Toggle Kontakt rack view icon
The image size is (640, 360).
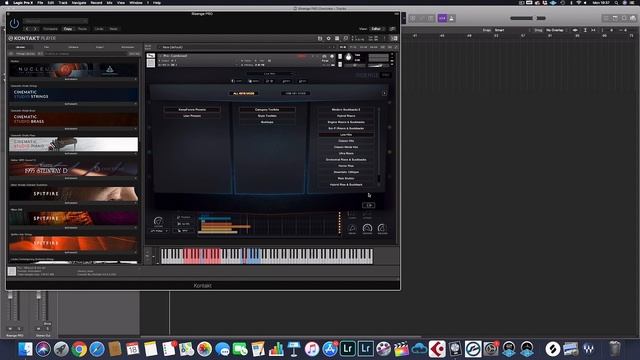tap(337, 38)
